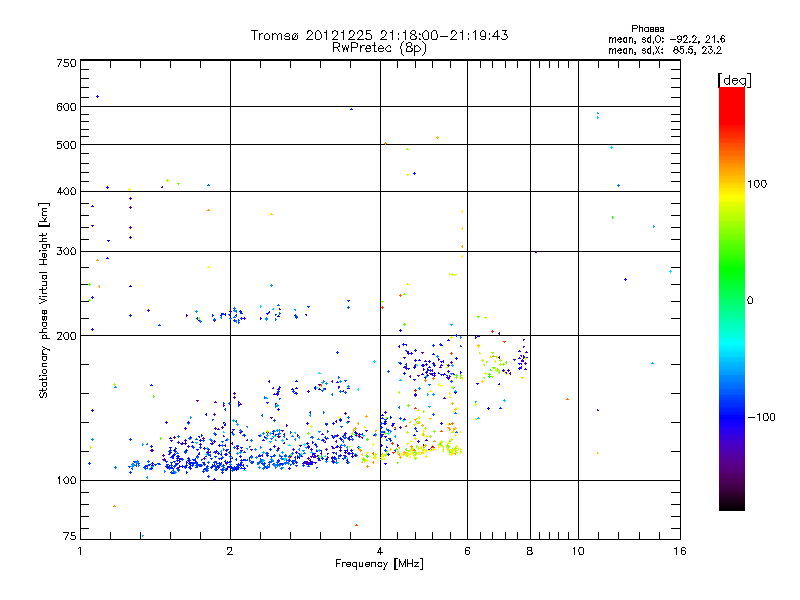This screenshot has width=800, height=600.
Task: Click the plot title 'Tromsø 20121225 21:18:00-21:19:43'
Action: 379,35
